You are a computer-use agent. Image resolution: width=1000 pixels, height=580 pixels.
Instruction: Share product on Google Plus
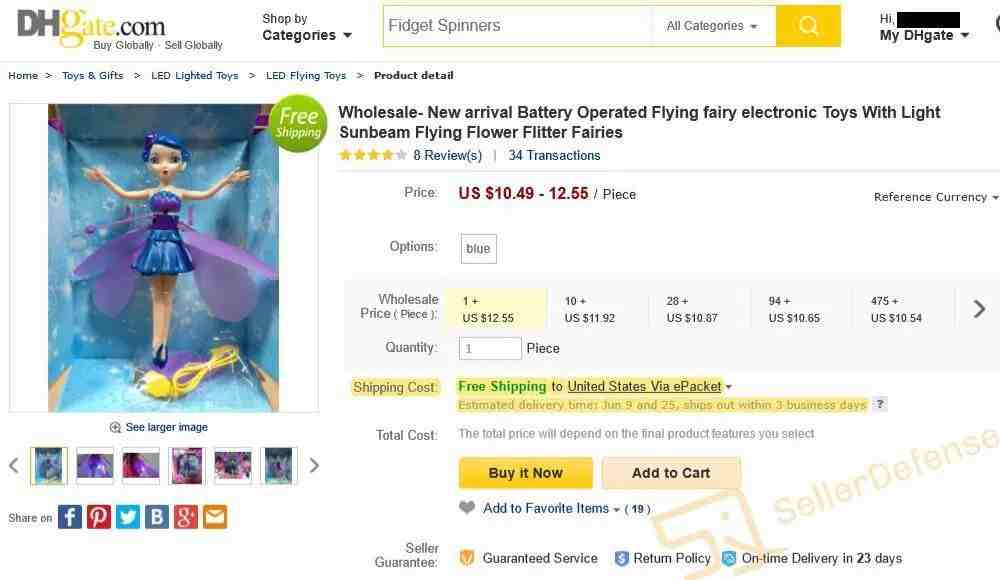tap(186, 517)
